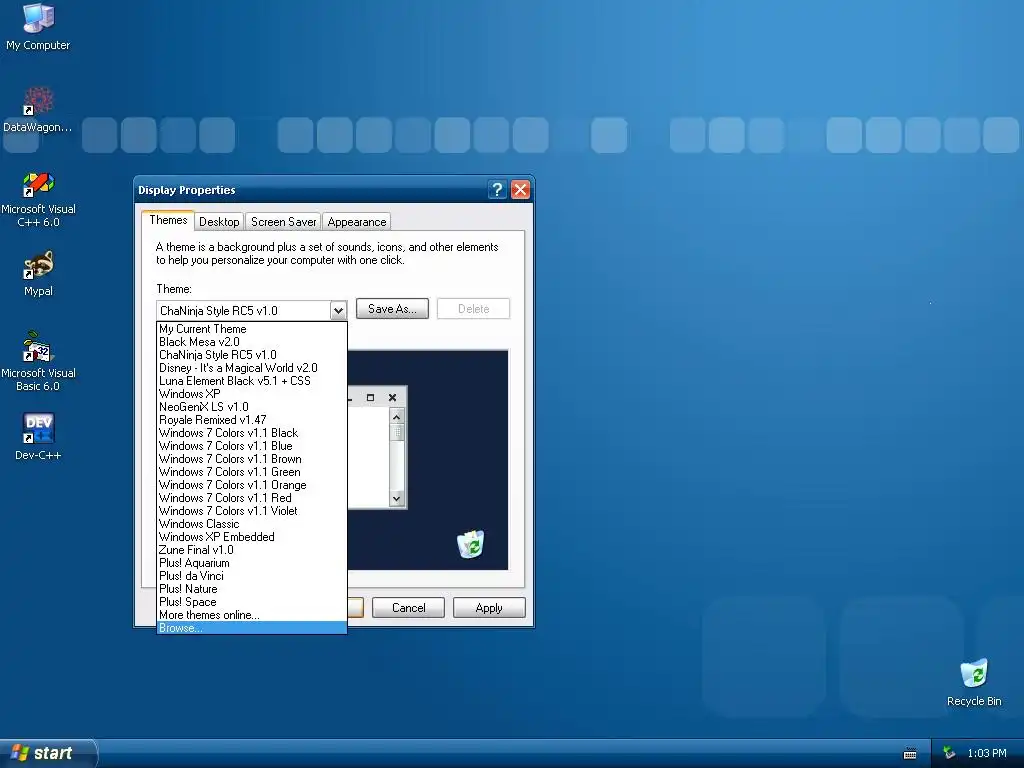Click the preview window's maximize glyph
Image resolution: width=1024 pixels, height=768 pixels.
coord(370,397)
